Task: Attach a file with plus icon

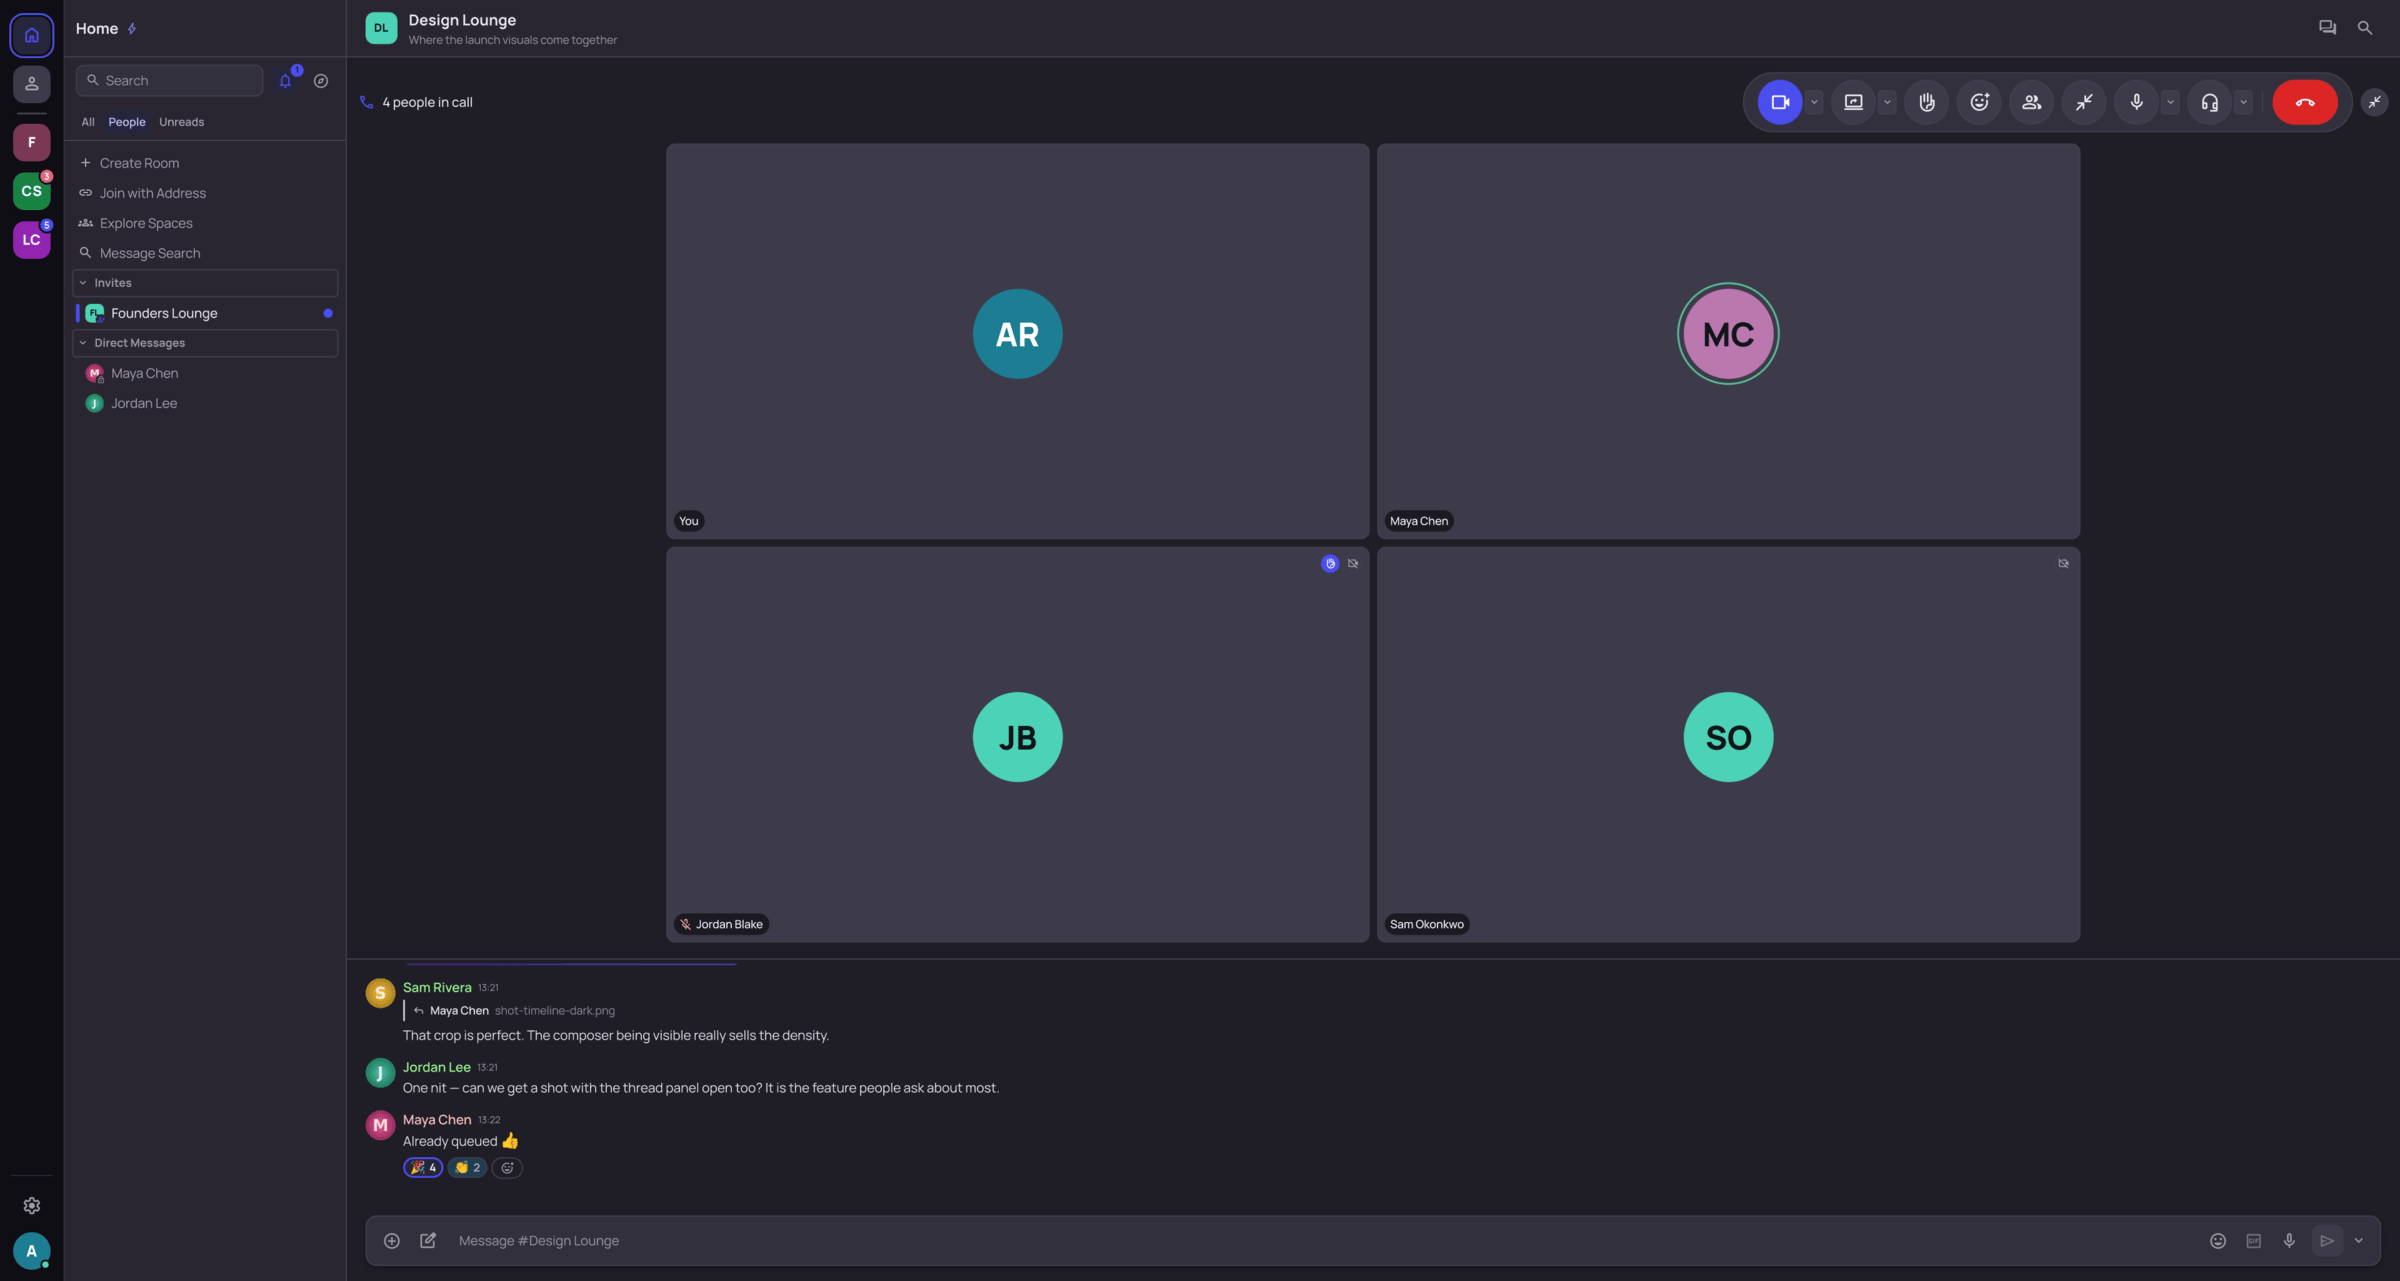Action: 392,1241
